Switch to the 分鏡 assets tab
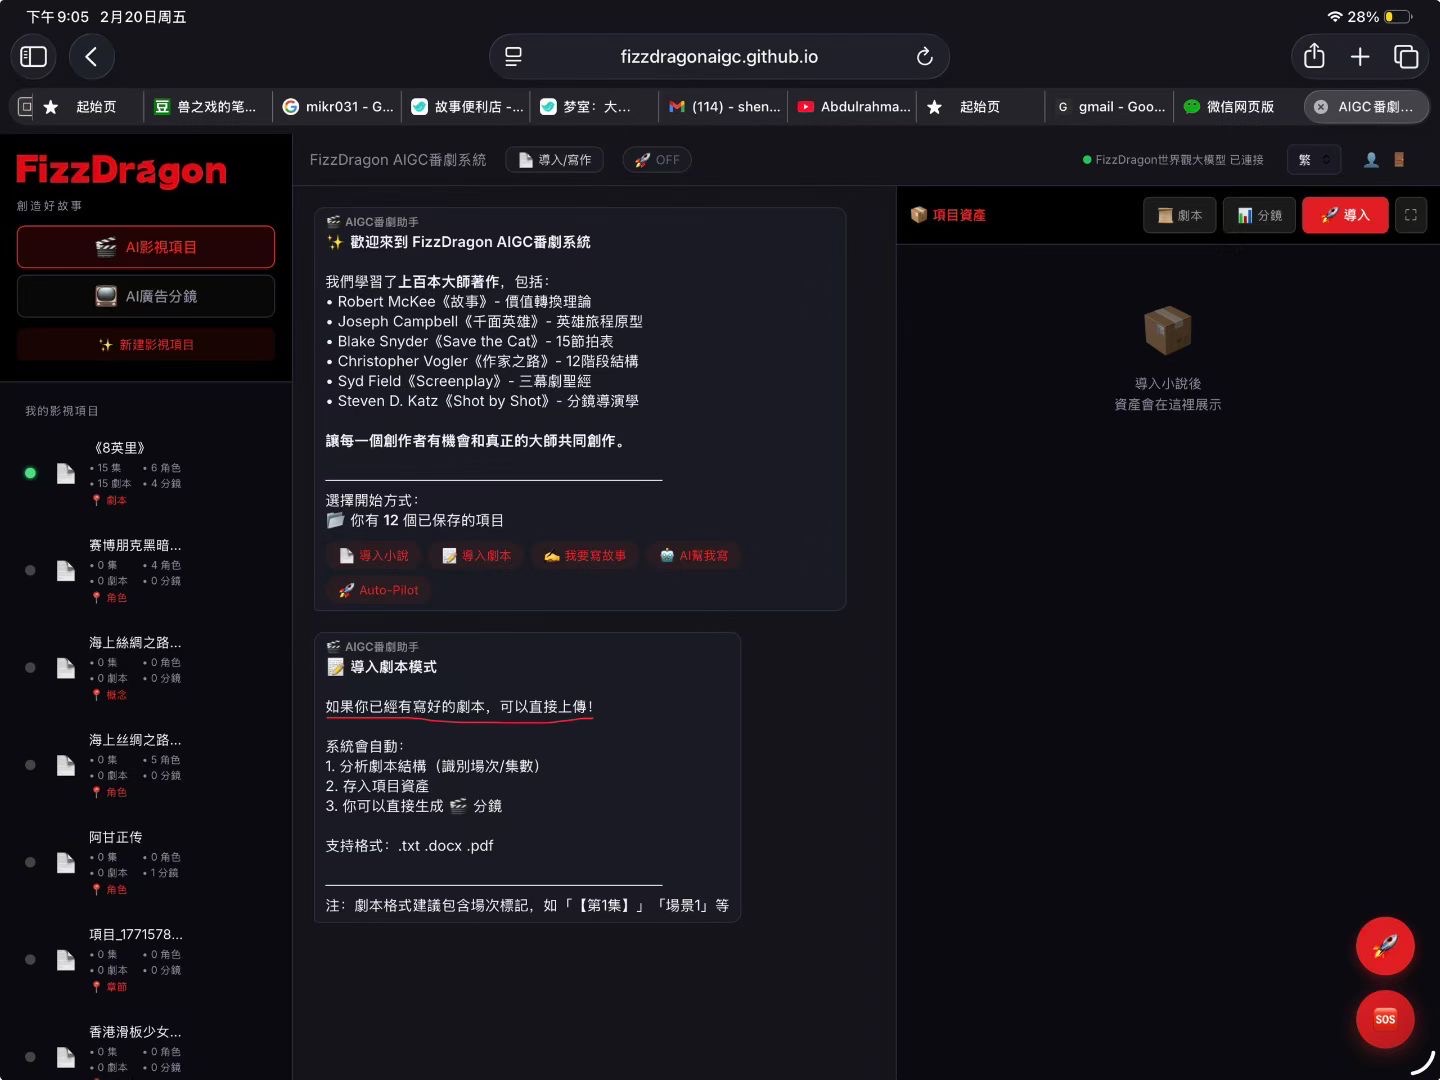Image resolution: width=1440 pixels, height=1080 pixels. click(1259, 215)
